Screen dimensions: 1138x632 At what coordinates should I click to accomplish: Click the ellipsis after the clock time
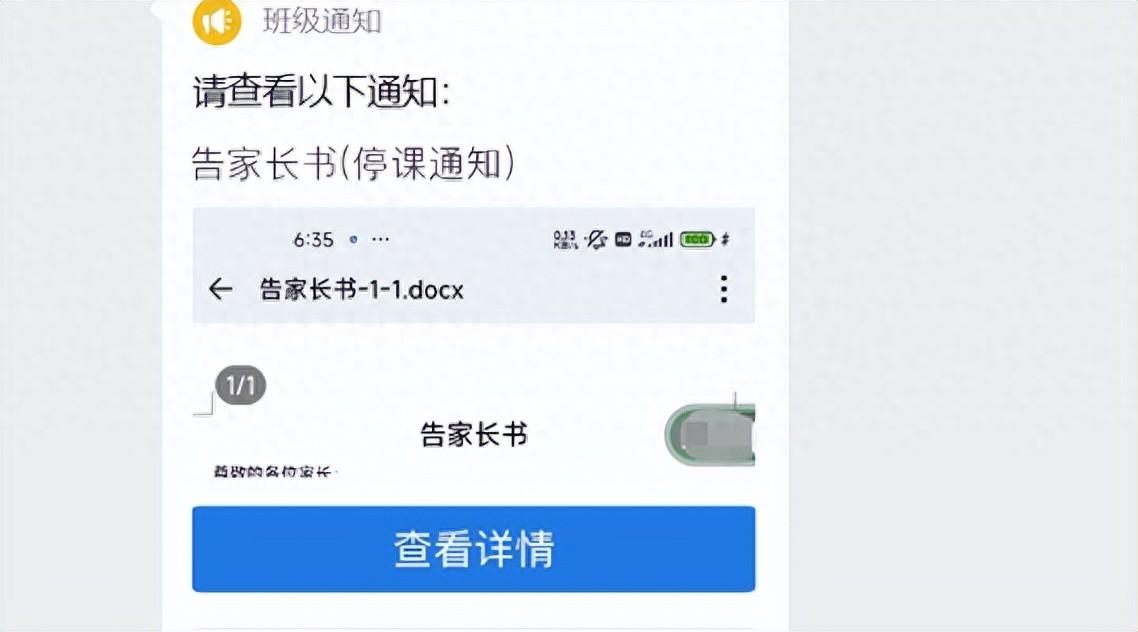coord(380,239)
